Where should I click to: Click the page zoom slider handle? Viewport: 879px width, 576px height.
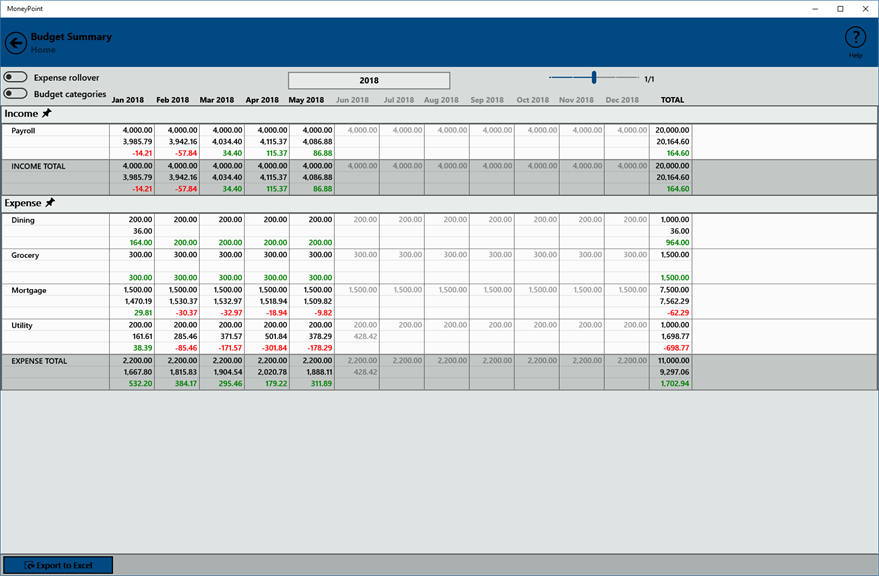[594, 77]
